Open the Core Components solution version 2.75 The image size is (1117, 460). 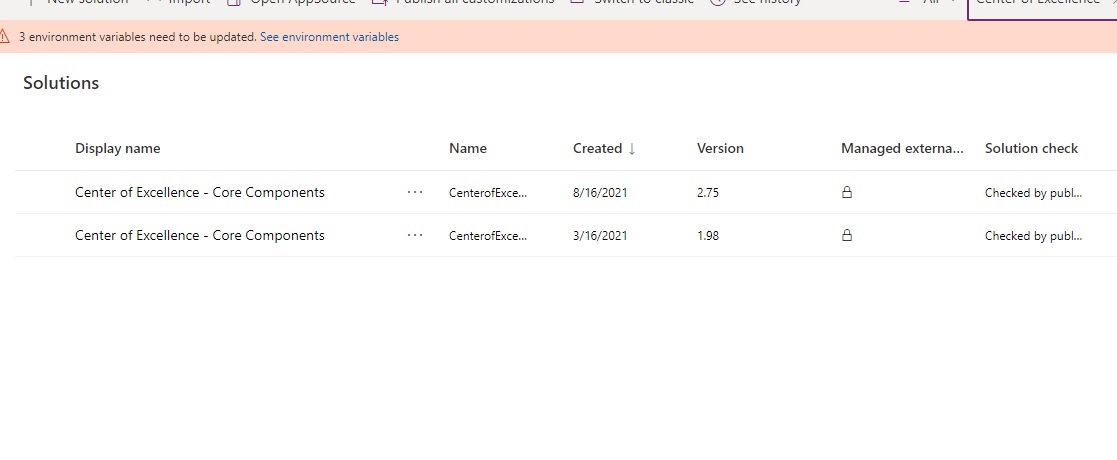coord(199,192)
